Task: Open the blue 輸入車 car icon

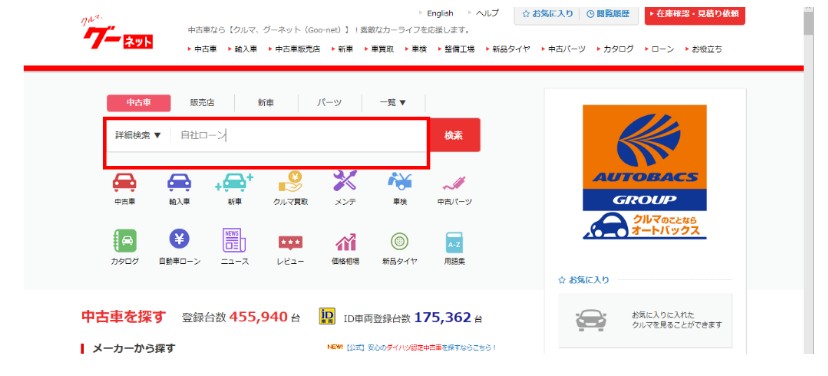Action: tap(179, 183)
